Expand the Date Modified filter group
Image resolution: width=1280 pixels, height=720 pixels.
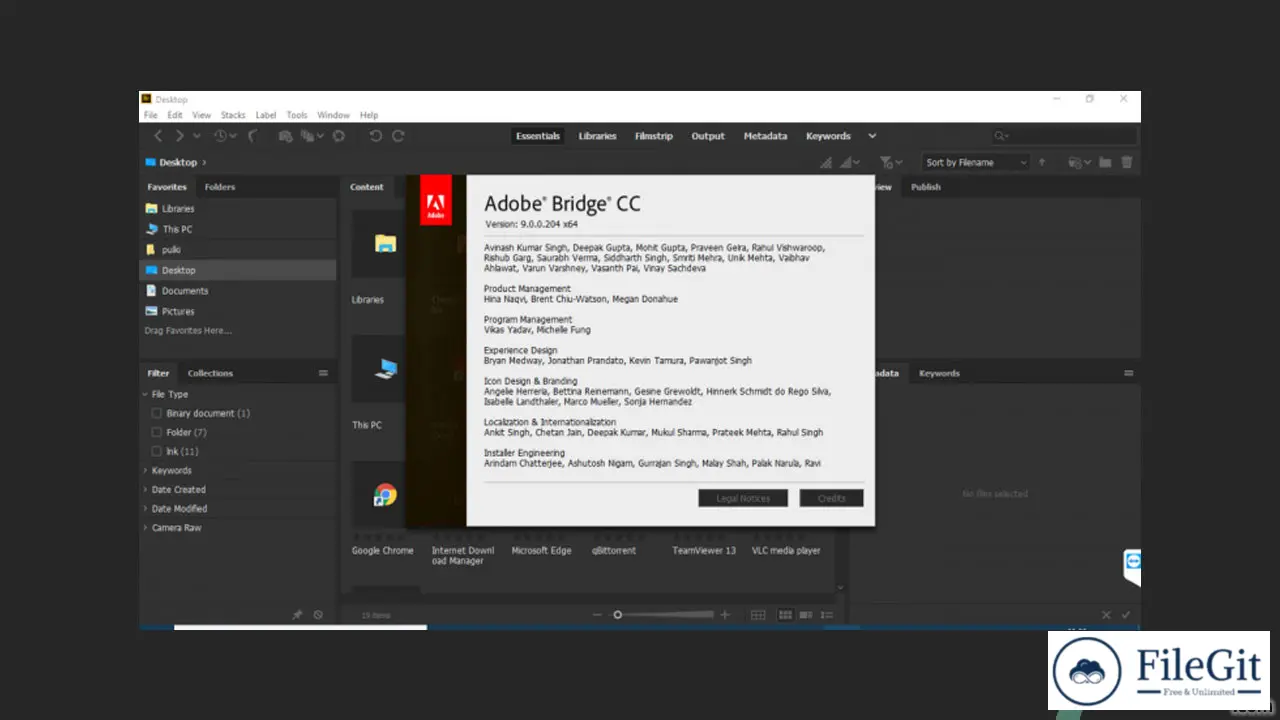(x=145, y=508)
